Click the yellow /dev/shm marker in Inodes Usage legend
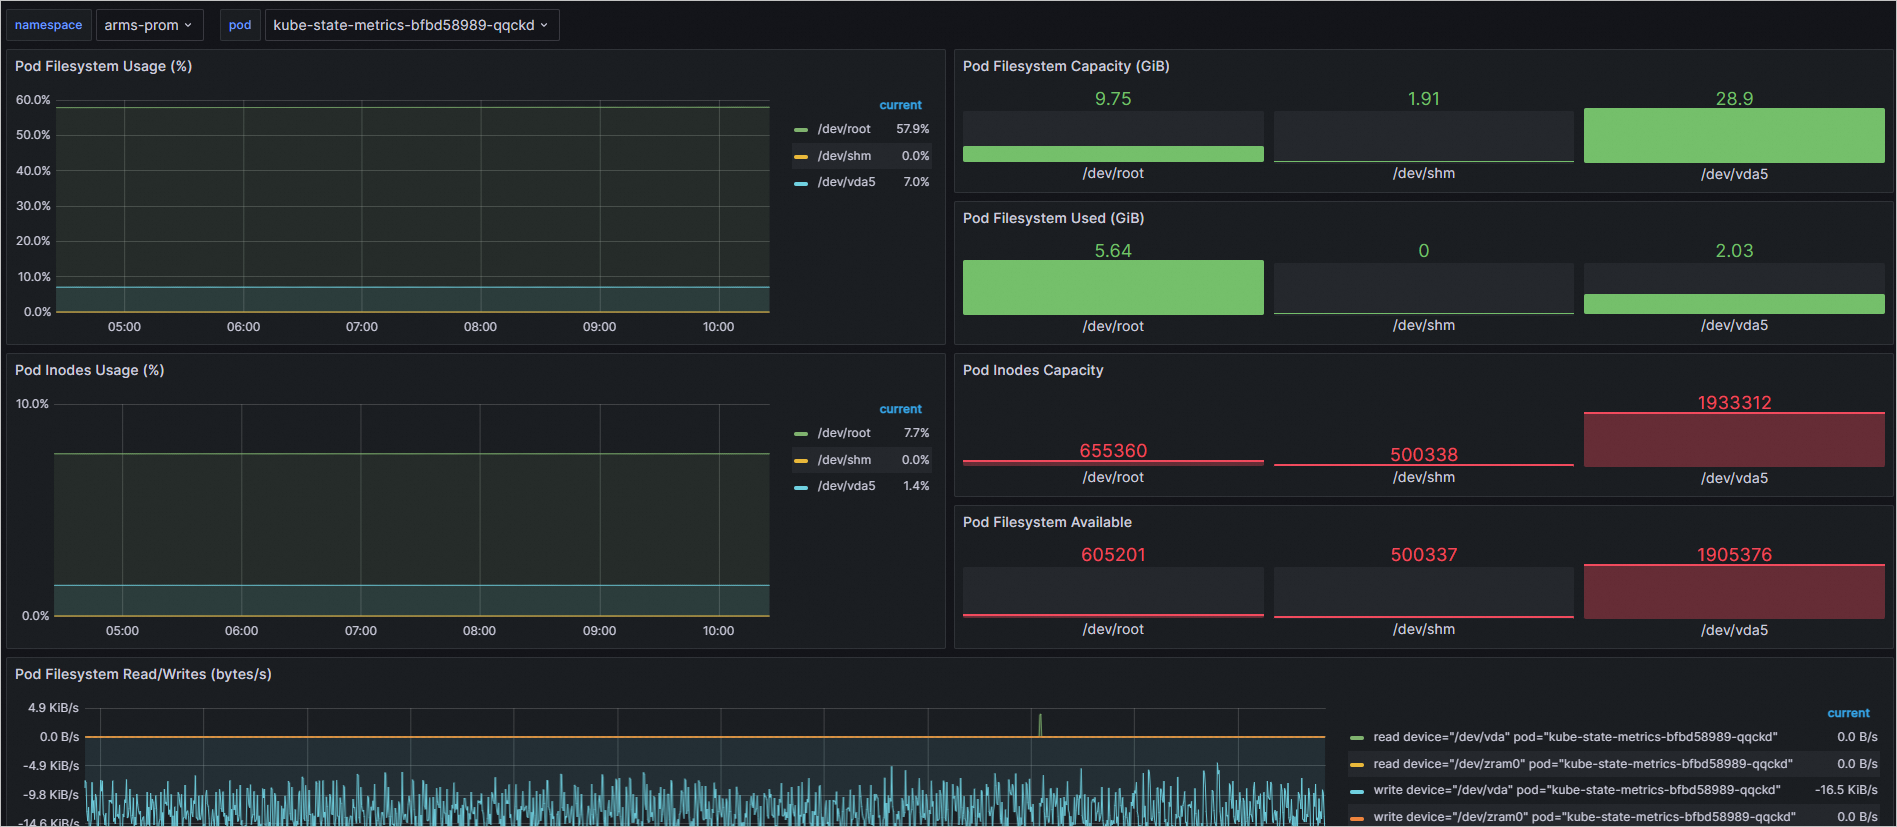The image size is (1897, 827). [800, 461]
